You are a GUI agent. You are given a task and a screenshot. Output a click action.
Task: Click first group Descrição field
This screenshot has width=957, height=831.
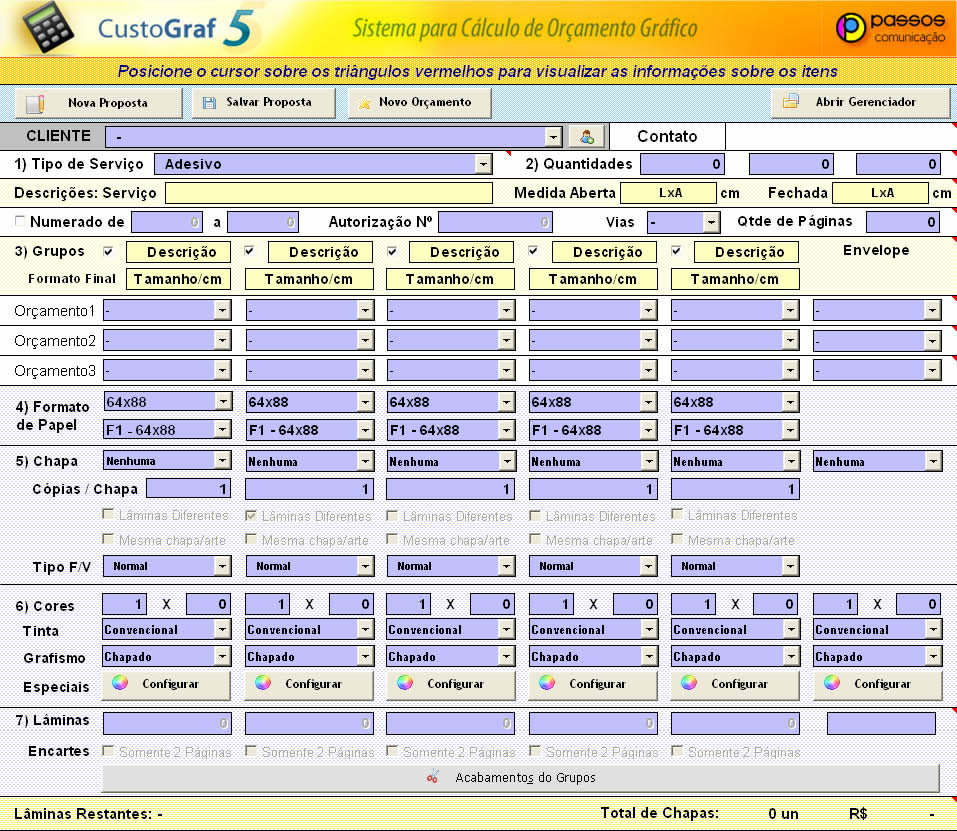179,252
